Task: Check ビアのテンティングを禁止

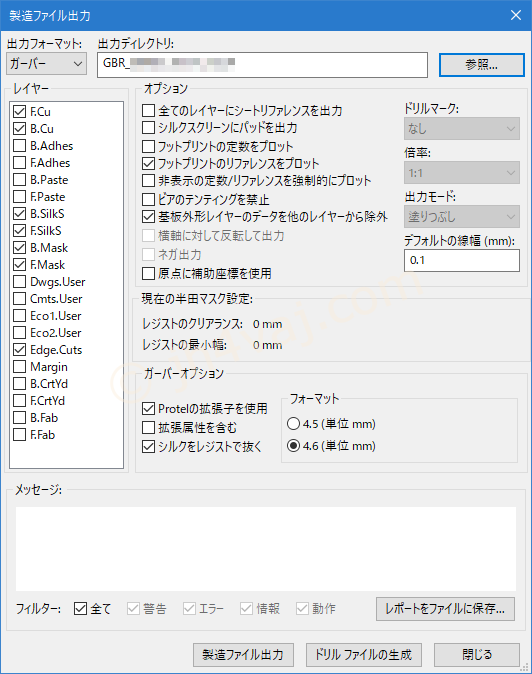Action: pos(148,199)
